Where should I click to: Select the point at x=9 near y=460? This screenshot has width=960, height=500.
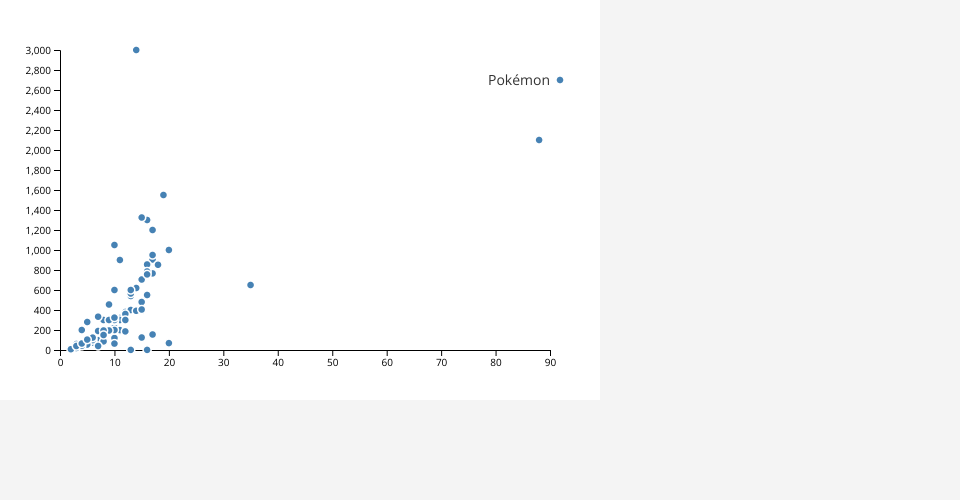click(109, 304)
